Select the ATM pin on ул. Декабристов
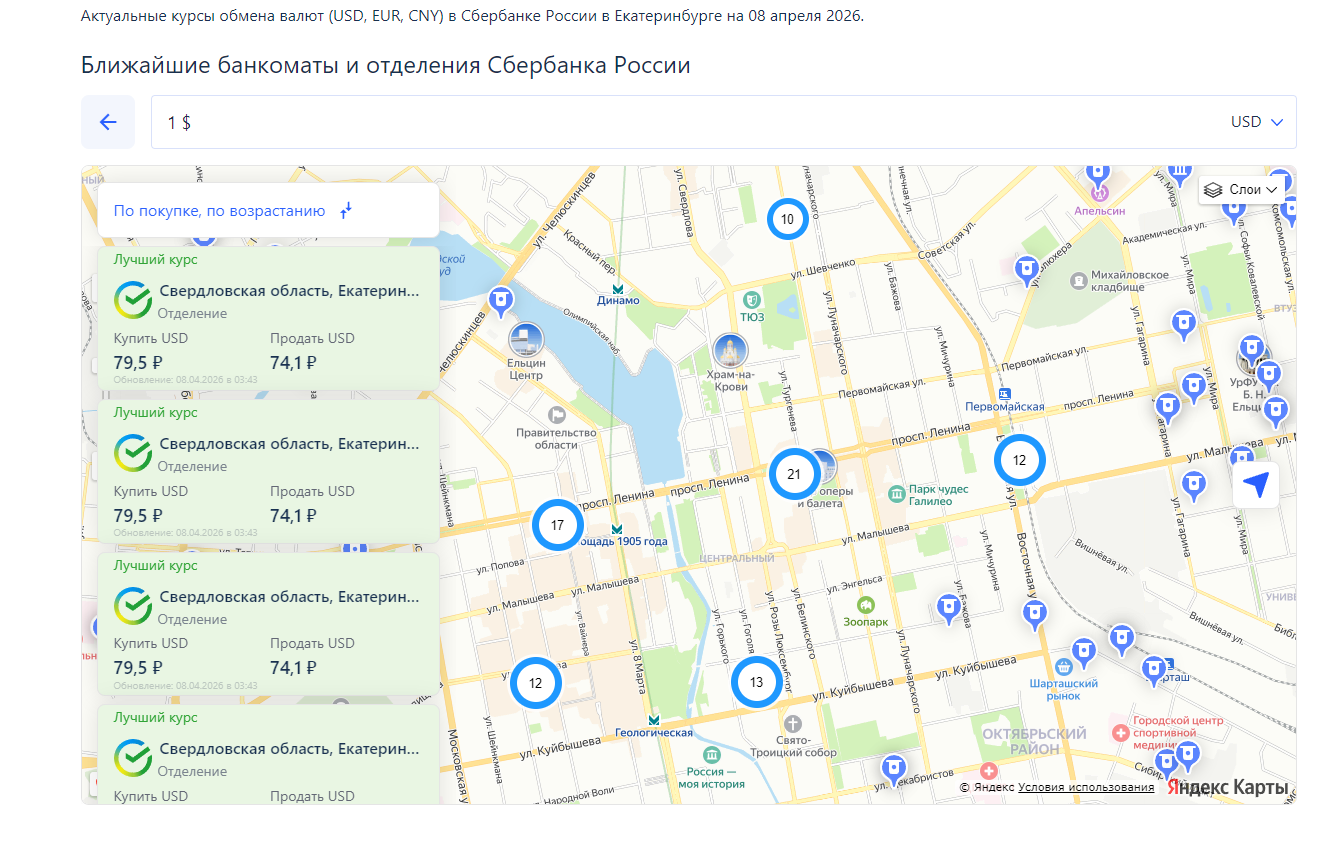The width and height of the screenshot is (1334, 844). 893,770
